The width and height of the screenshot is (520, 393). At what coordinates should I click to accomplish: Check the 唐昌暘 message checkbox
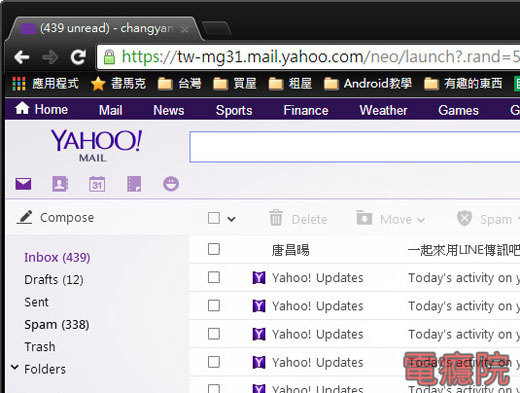[214, 249]
